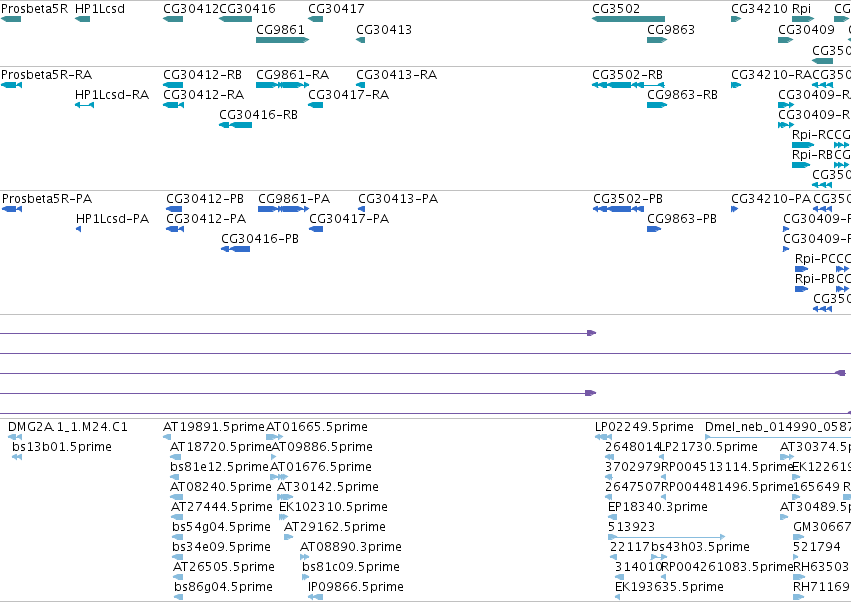This screenshot has height=602, width=851.
Task: Click the CG3502 gene bar
Action: coord(628,19)
